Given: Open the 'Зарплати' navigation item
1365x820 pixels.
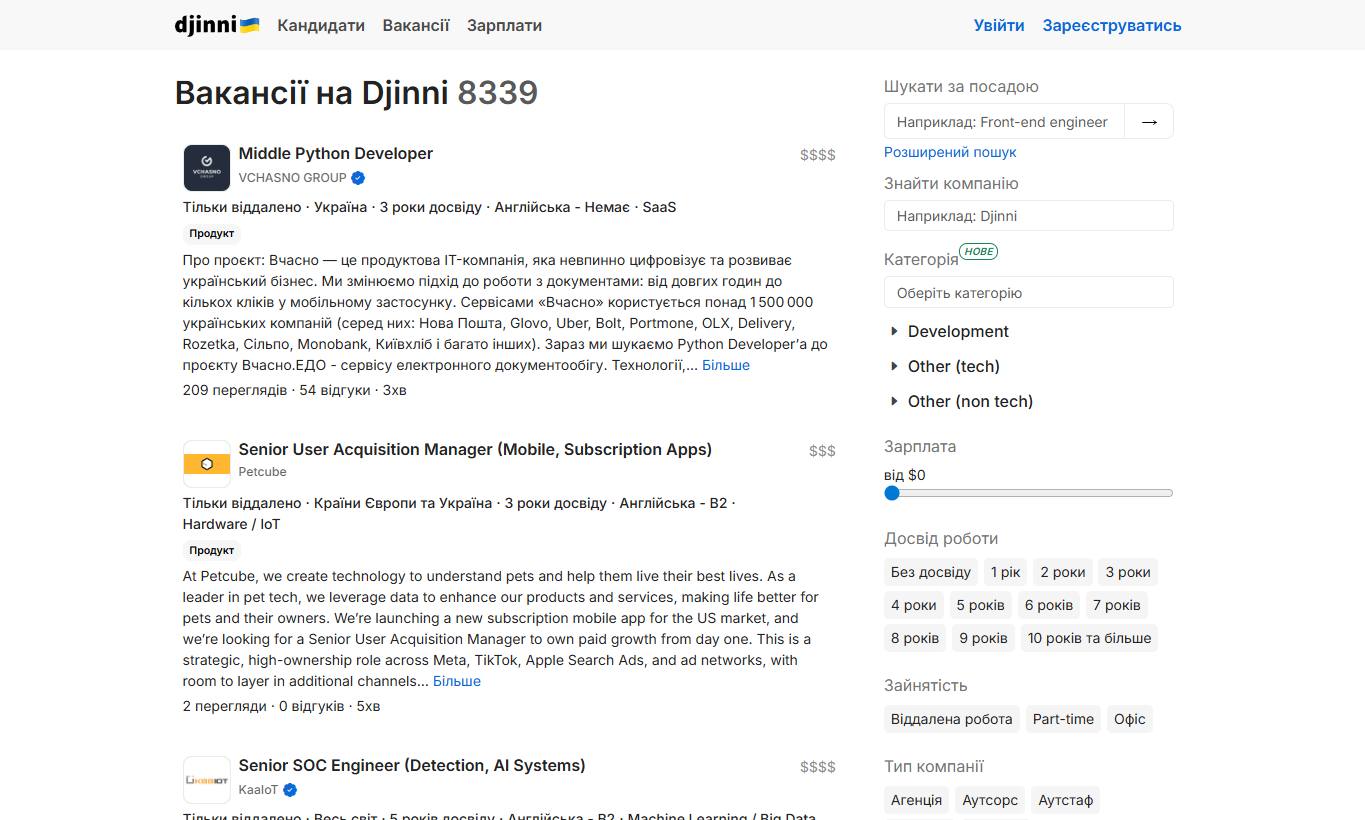Looking at the screenshot, I should (504, 25).
